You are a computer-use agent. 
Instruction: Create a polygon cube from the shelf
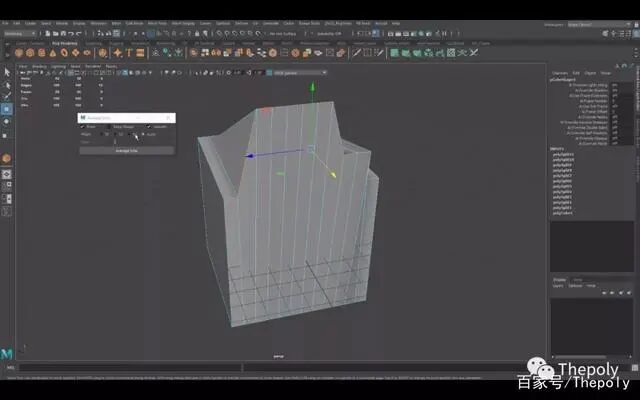pos(30,53)
